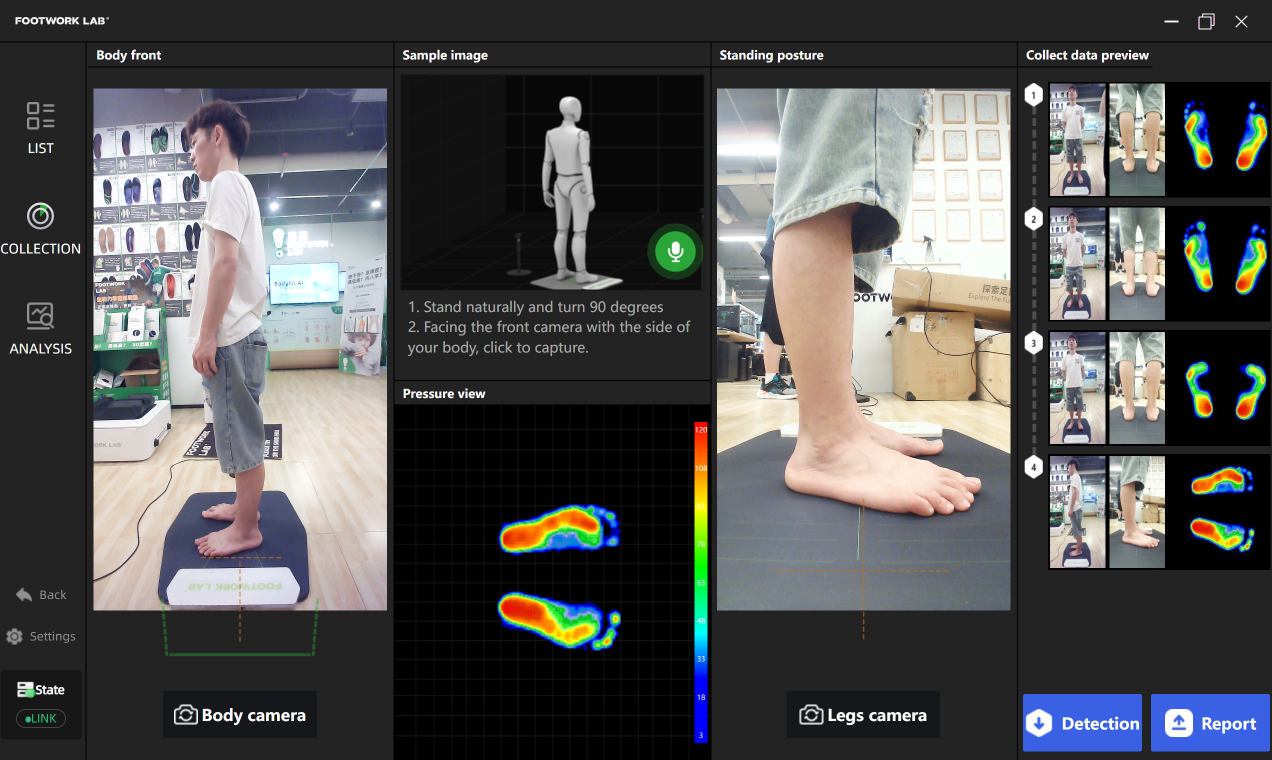Select the Standing posture panel header
Viewport: 1272px width, 760px height.
click(x=771, y=55)
